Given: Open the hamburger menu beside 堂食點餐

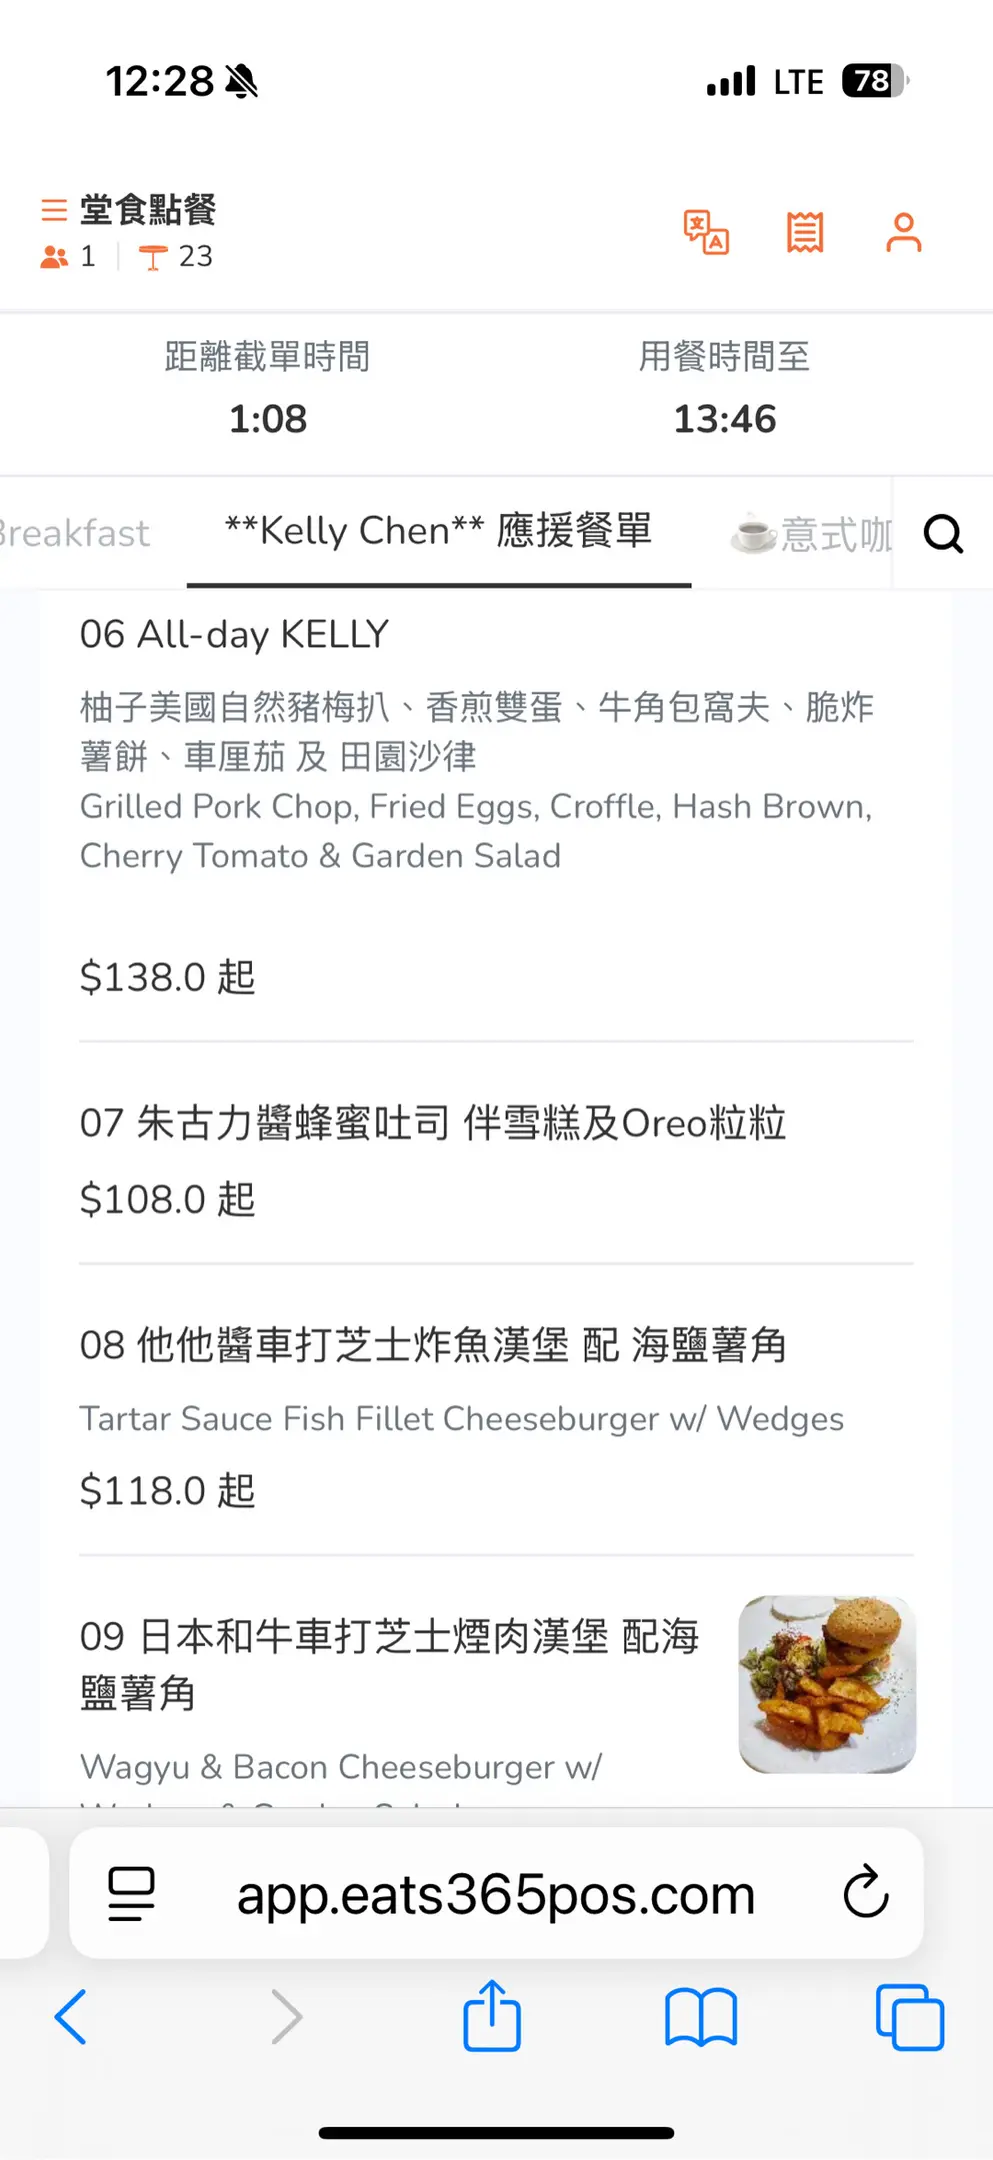Looking at the screenshot, I should pyautogui.click(x=54, y=210).
